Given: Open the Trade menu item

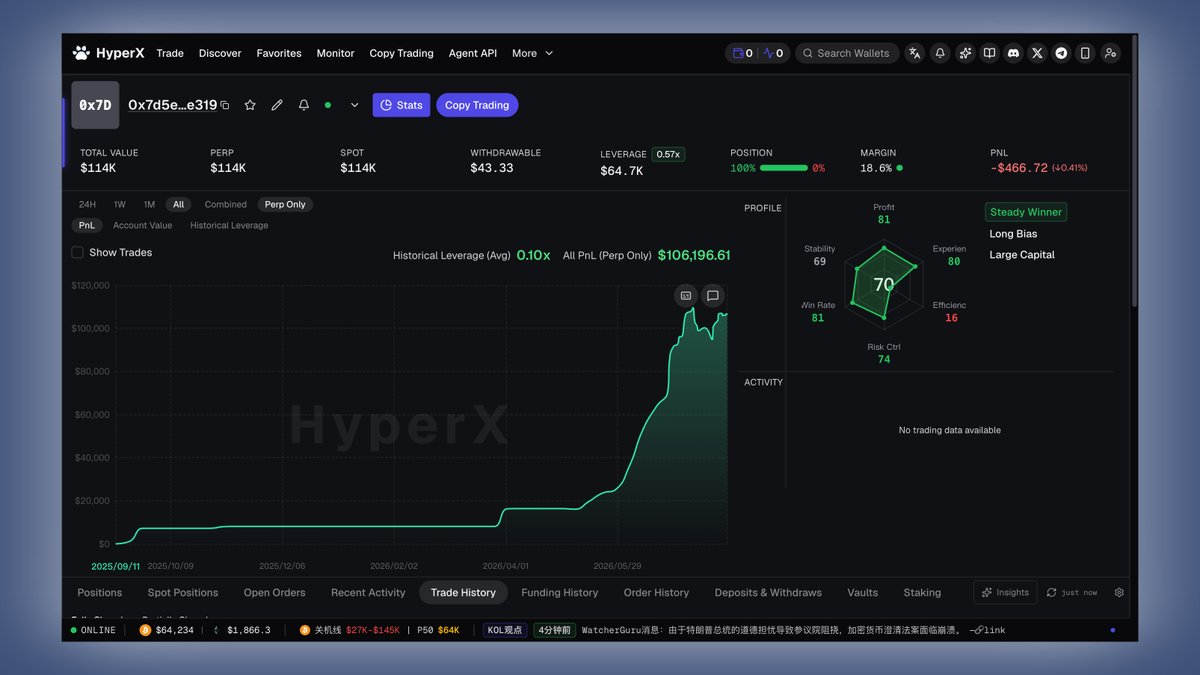Looking at the screenshot, I should (170, 53).
